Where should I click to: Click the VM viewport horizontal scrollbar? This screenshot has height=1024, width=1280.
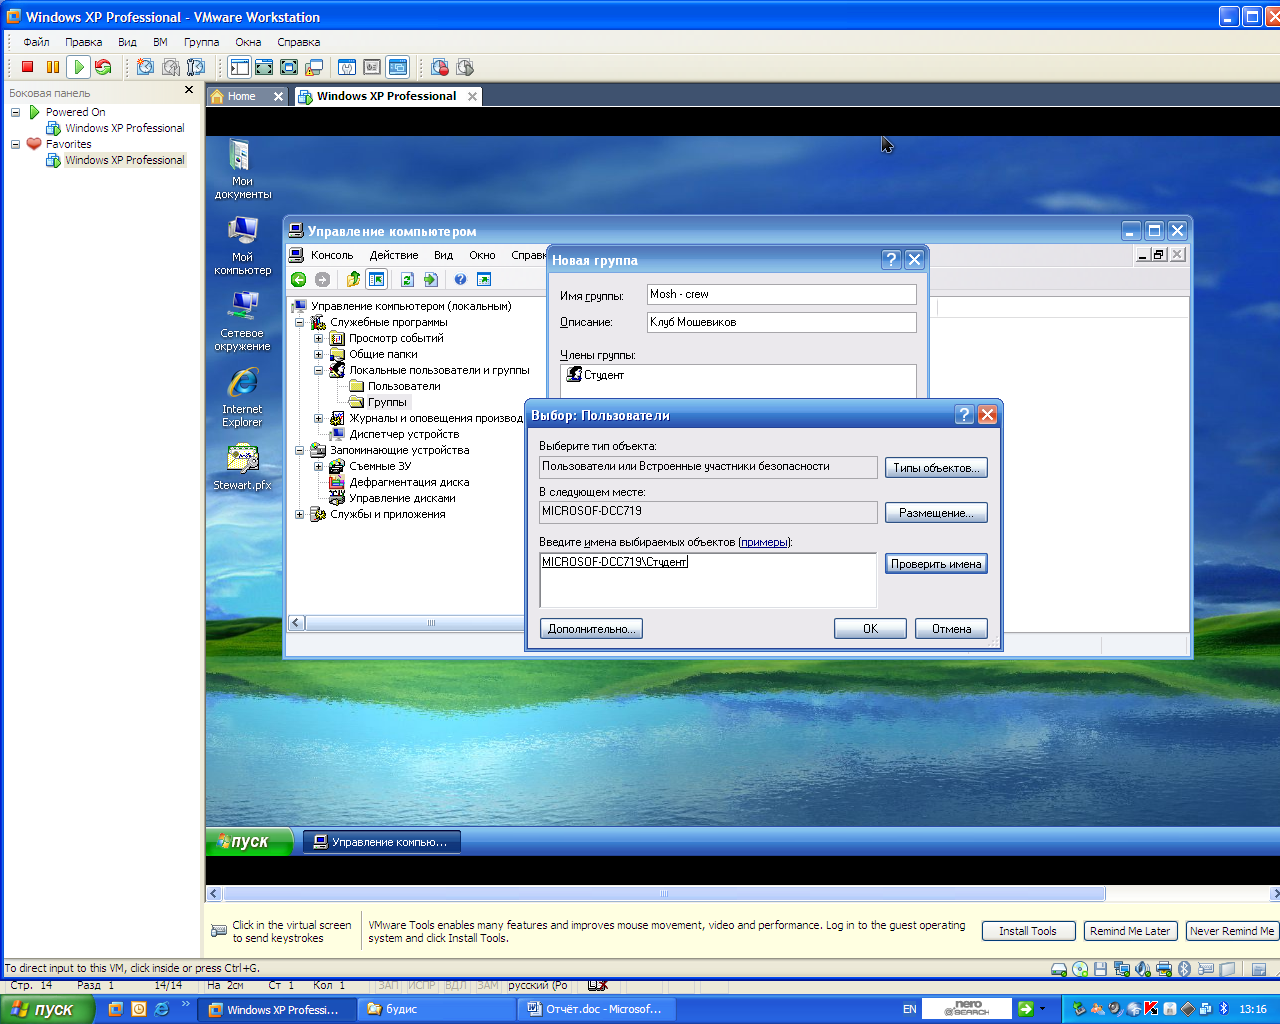coord(664,894)
